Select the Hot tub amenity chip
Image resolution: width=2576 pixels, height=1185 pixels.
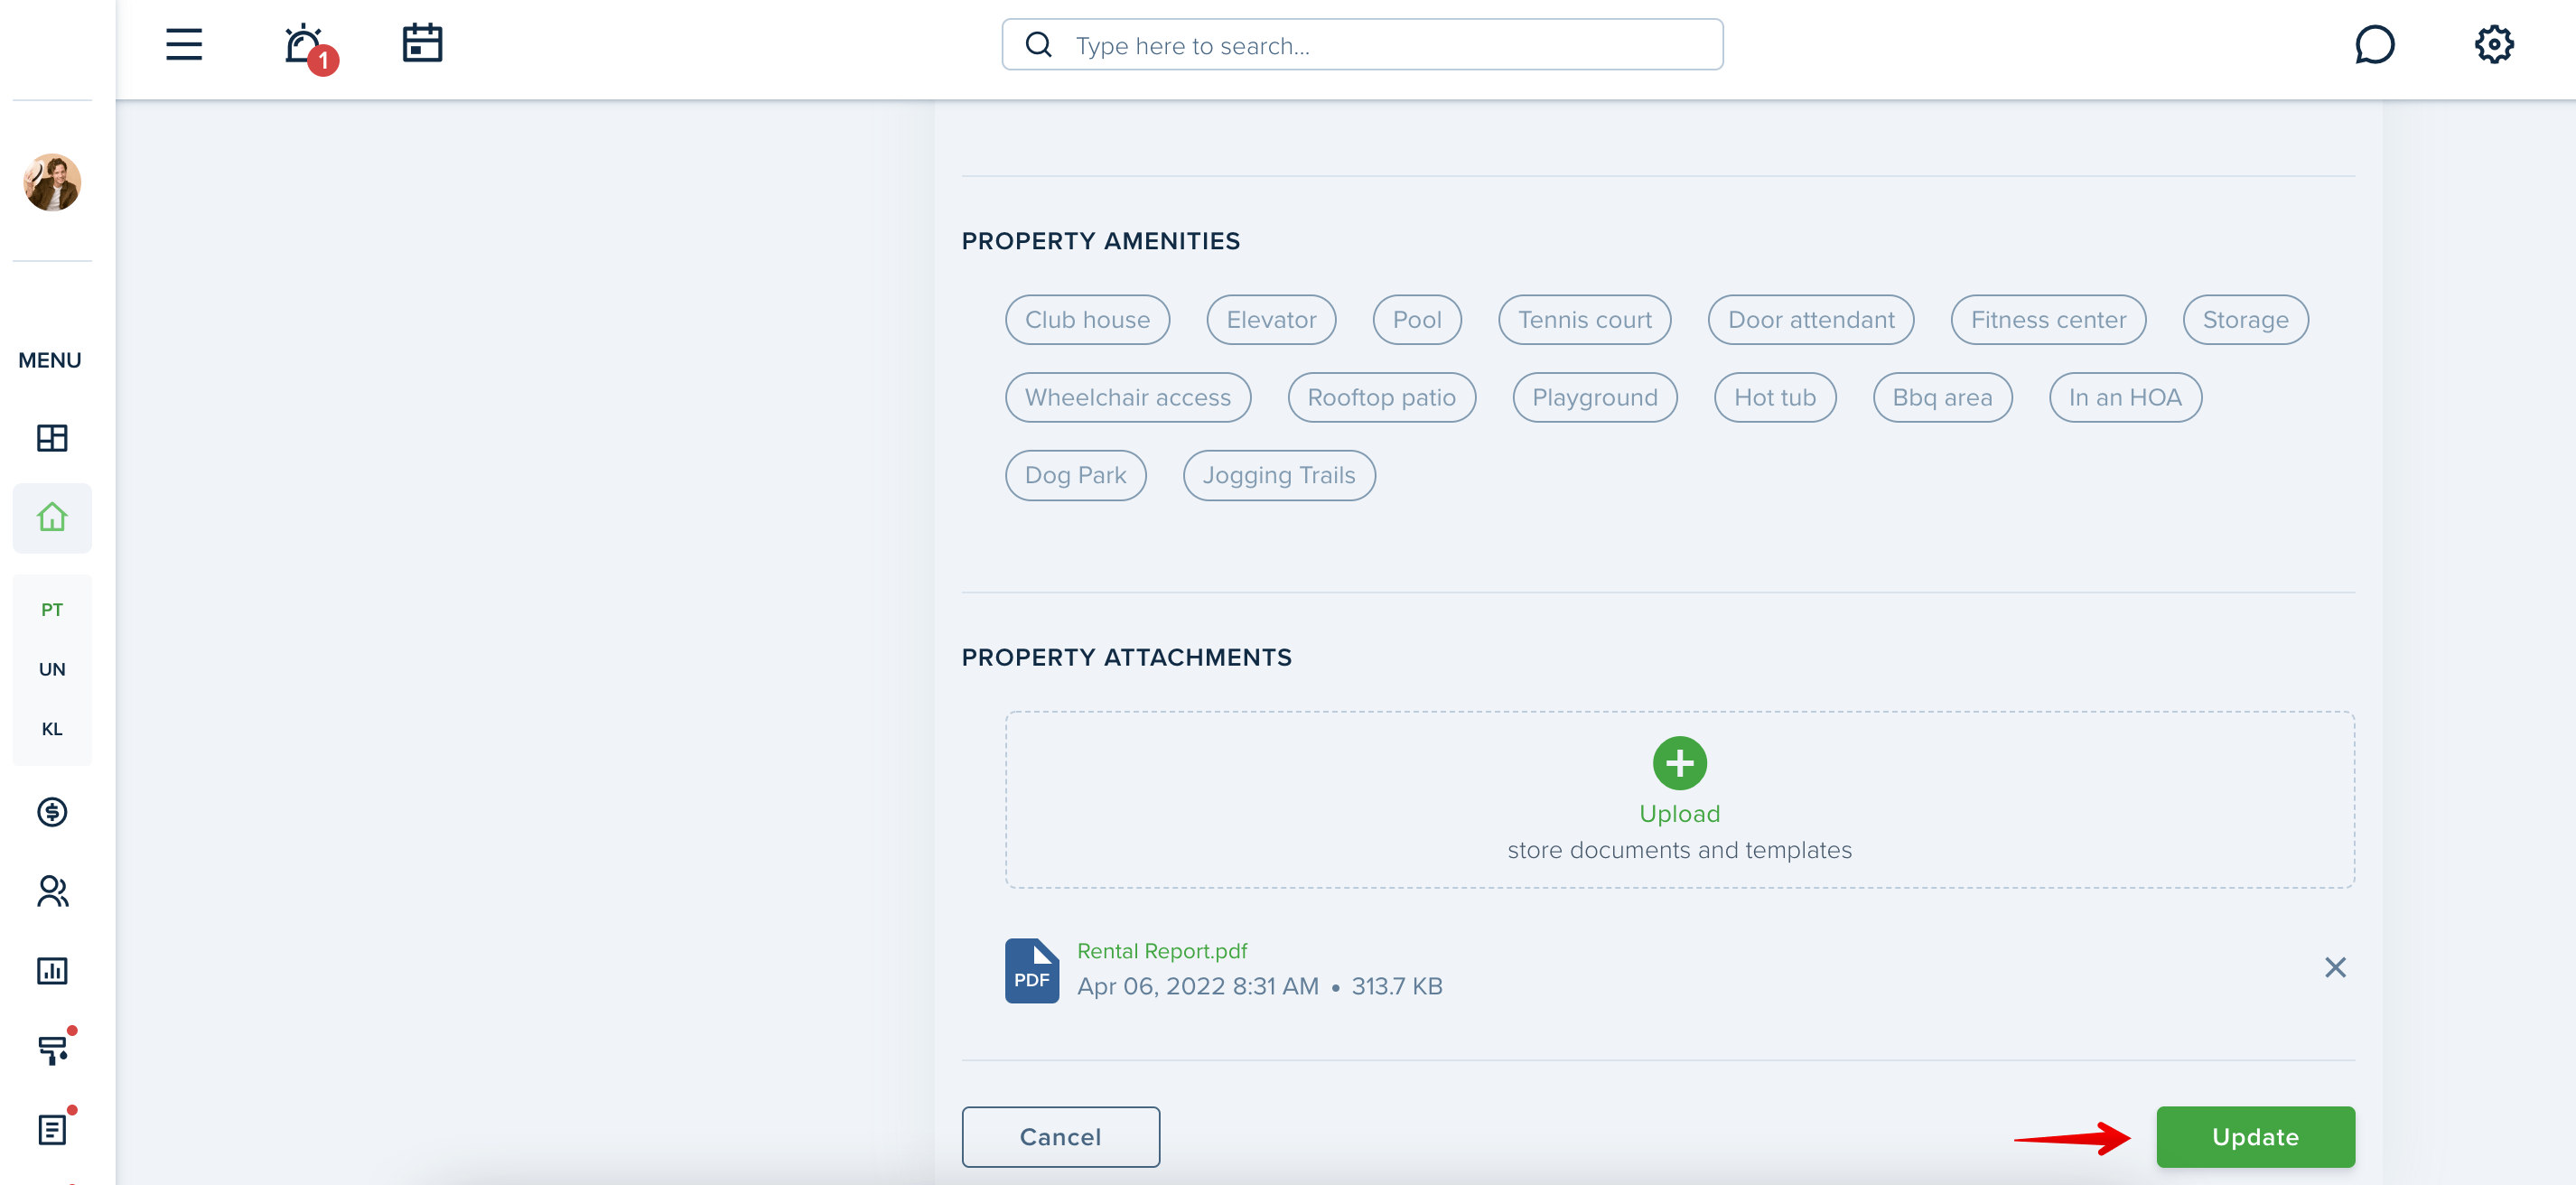(x=1775, y=398)
